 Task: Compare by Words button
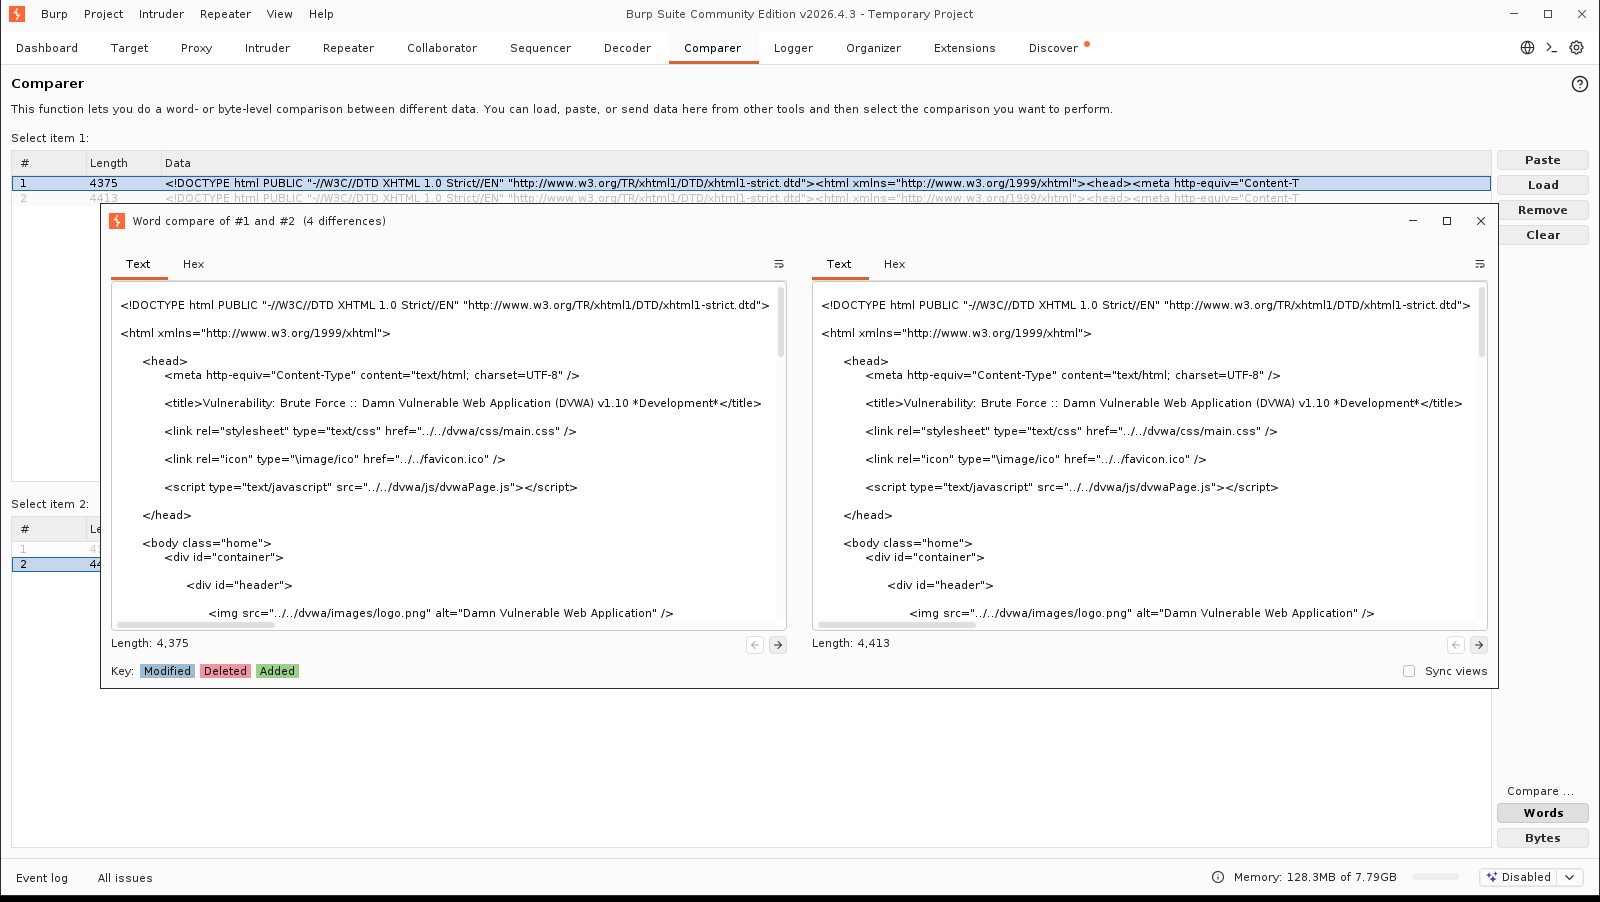pyautogui.click(x=1542, y=813)
